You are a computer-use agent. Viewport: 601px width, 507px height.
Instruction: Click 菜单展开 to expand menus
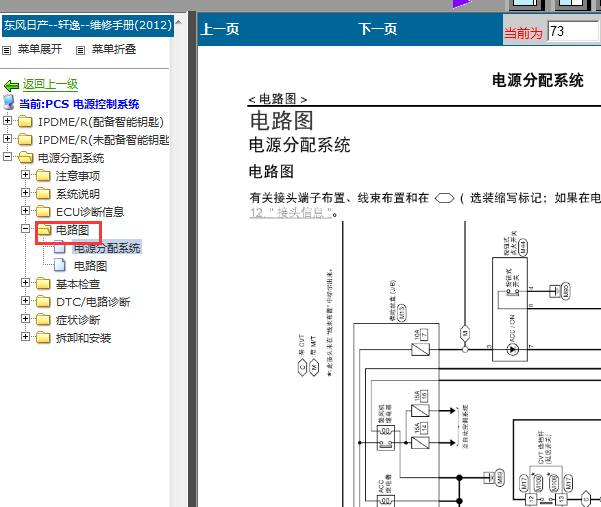[40, 49]
